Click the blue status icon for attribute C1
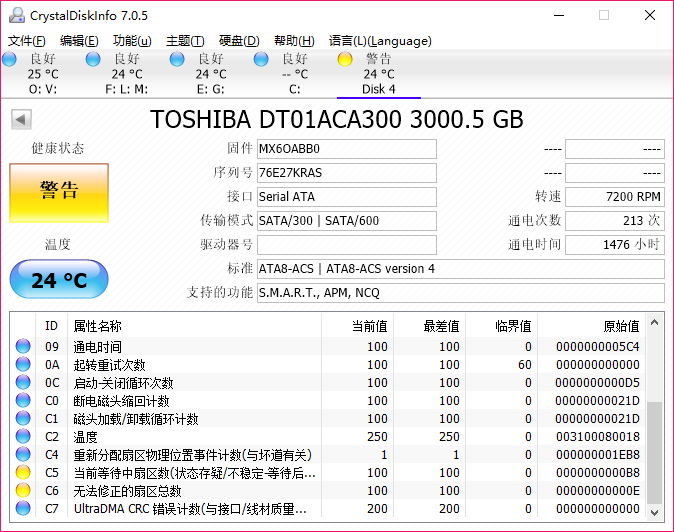The image size is (674, 532). [23, 419]
